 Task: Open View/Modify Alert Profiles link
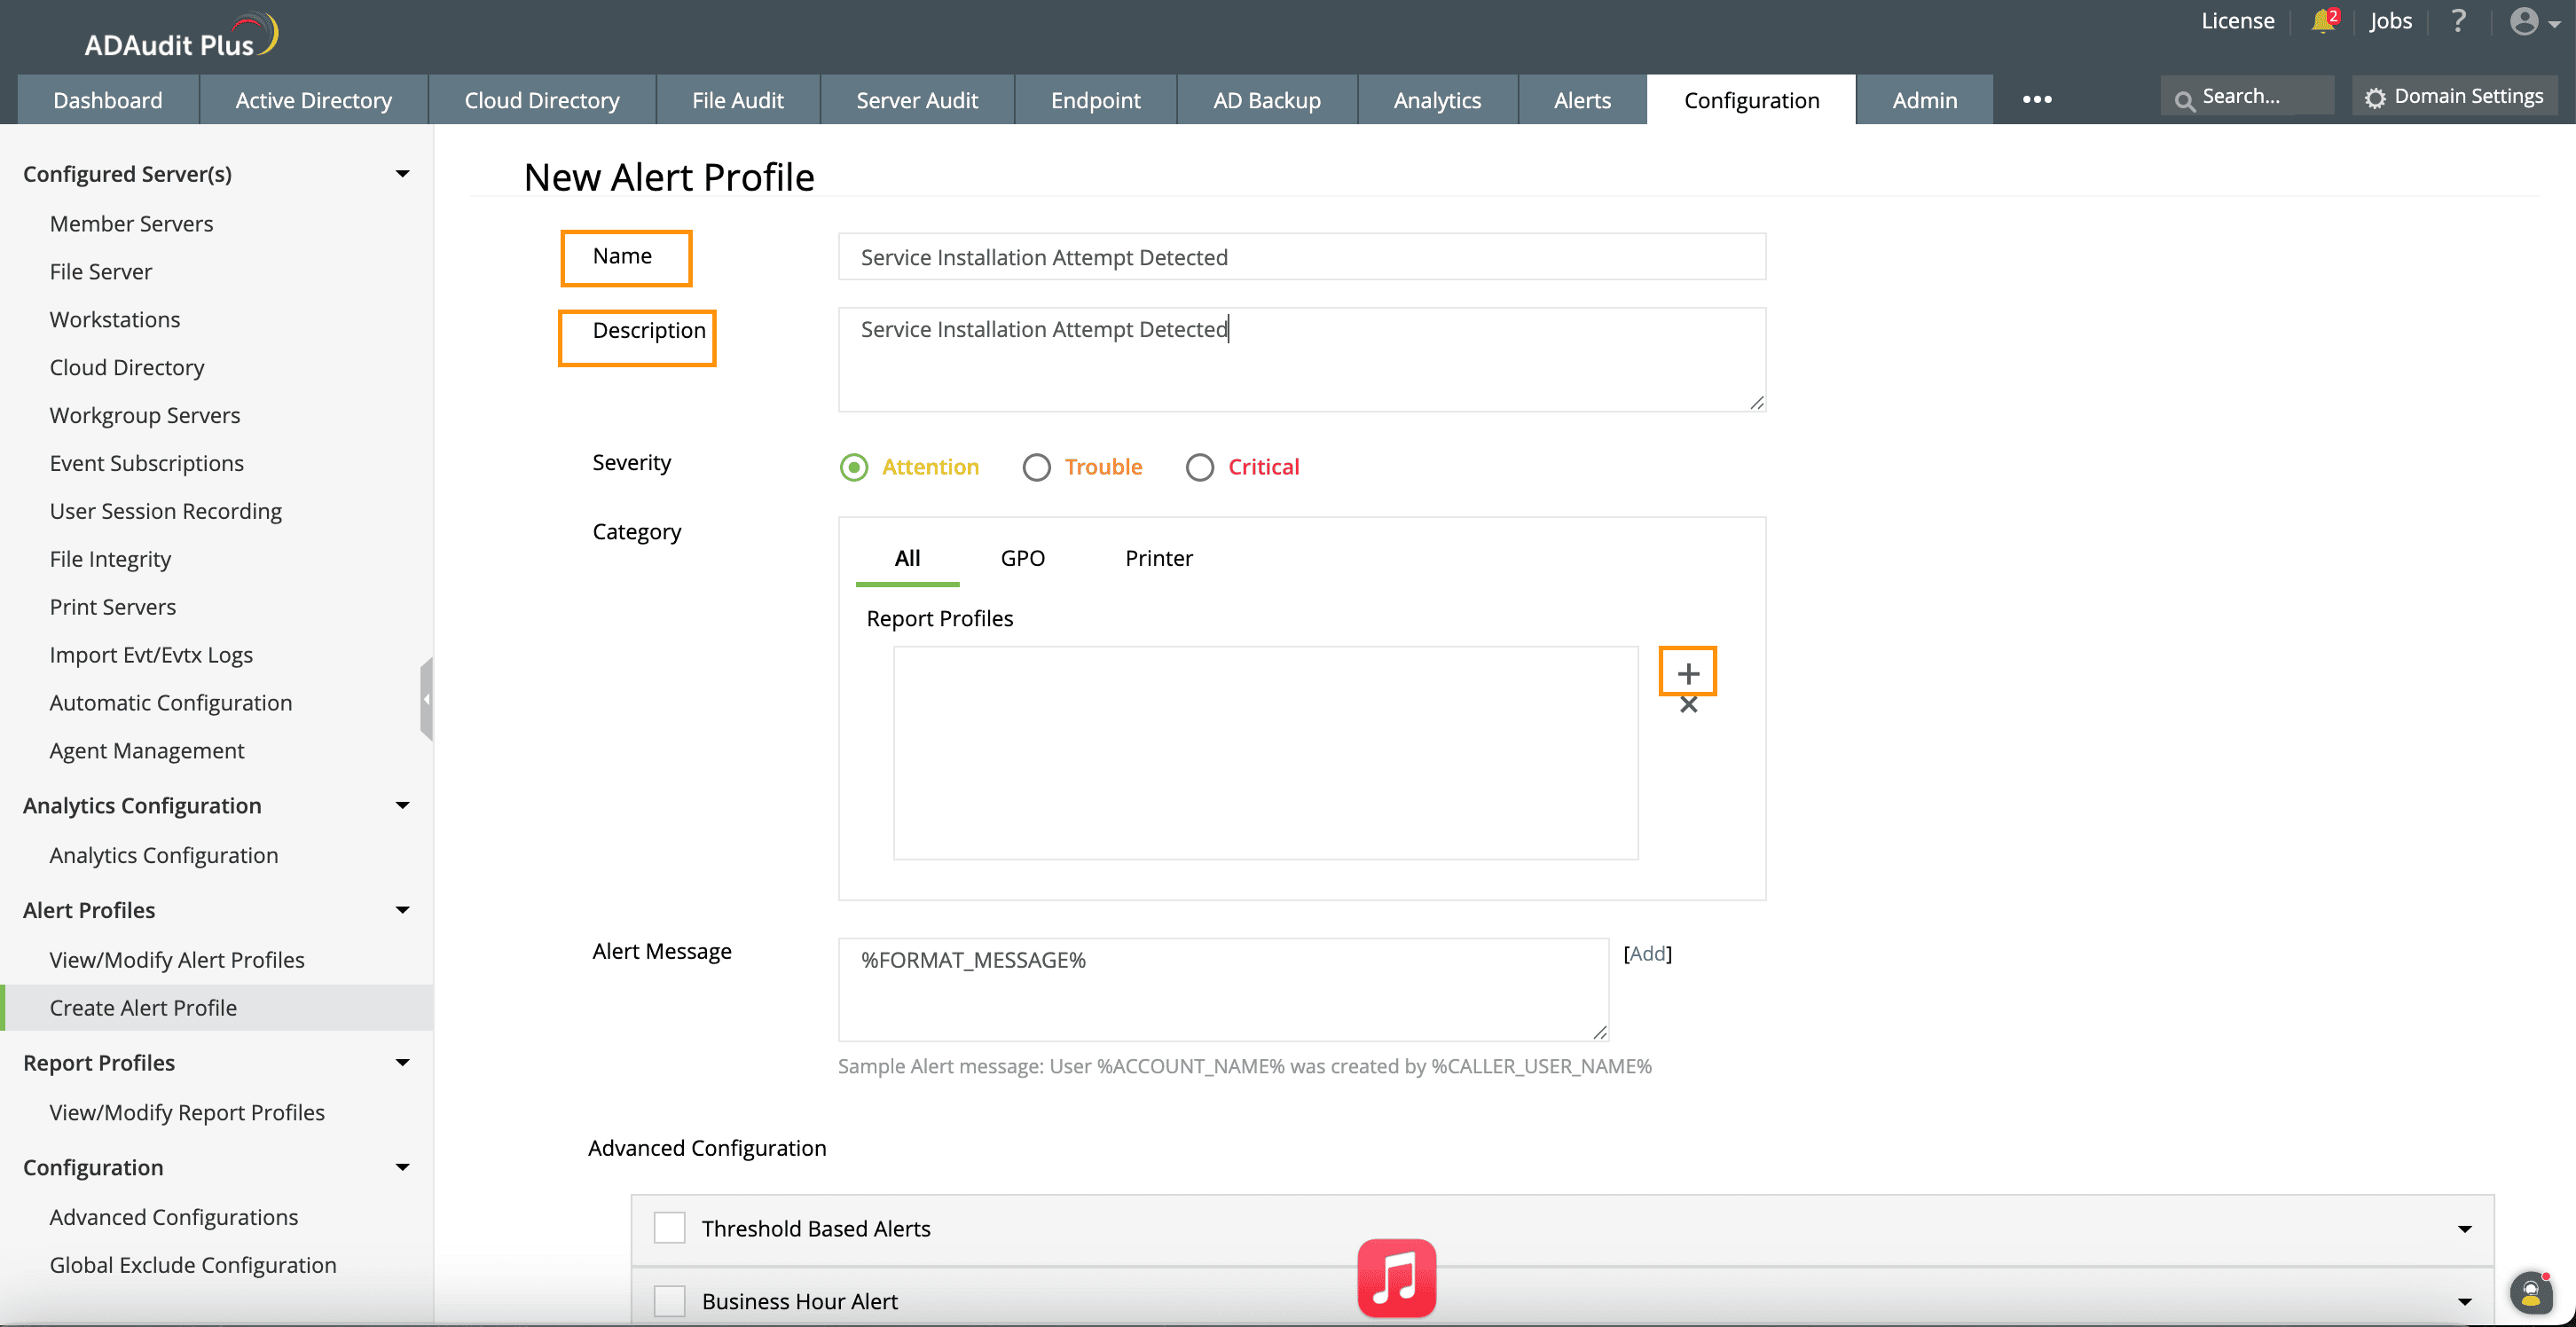point(177,959)
